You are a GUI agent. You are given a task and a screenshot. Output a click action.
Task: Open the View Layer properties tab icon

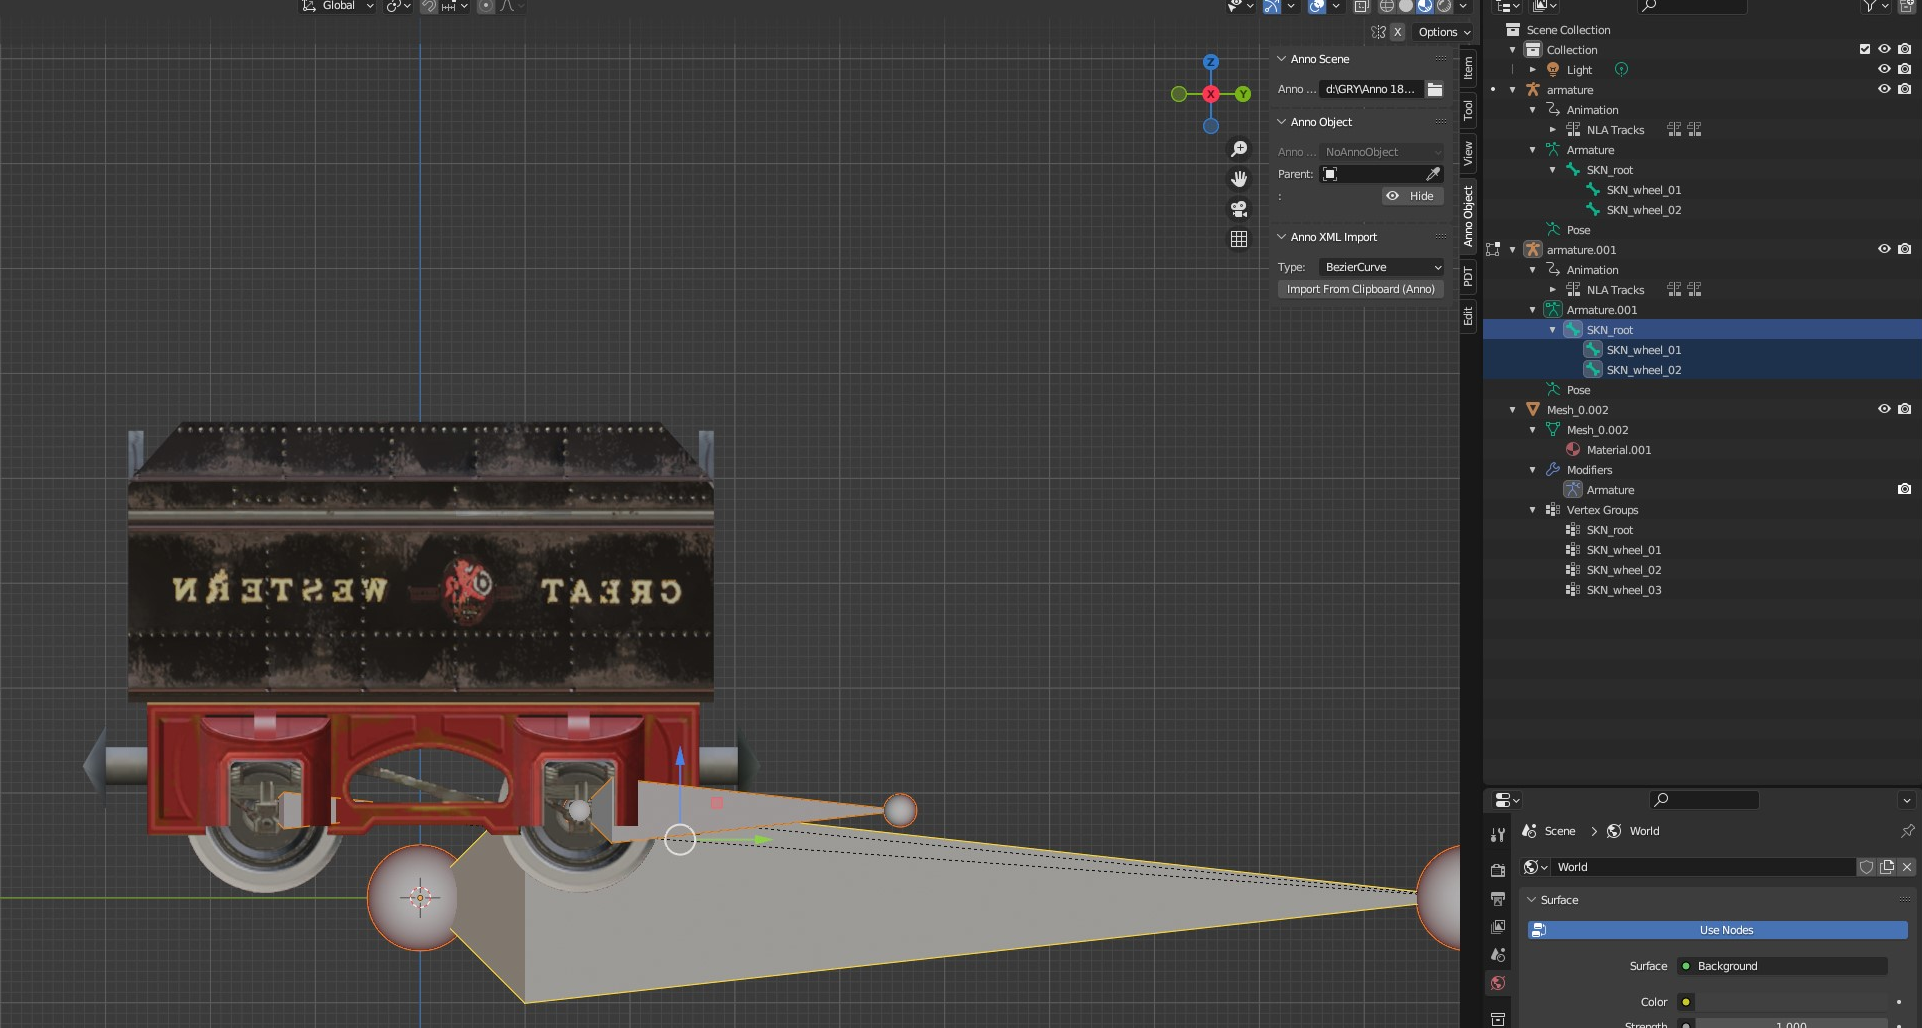[x=1498, y=927]
